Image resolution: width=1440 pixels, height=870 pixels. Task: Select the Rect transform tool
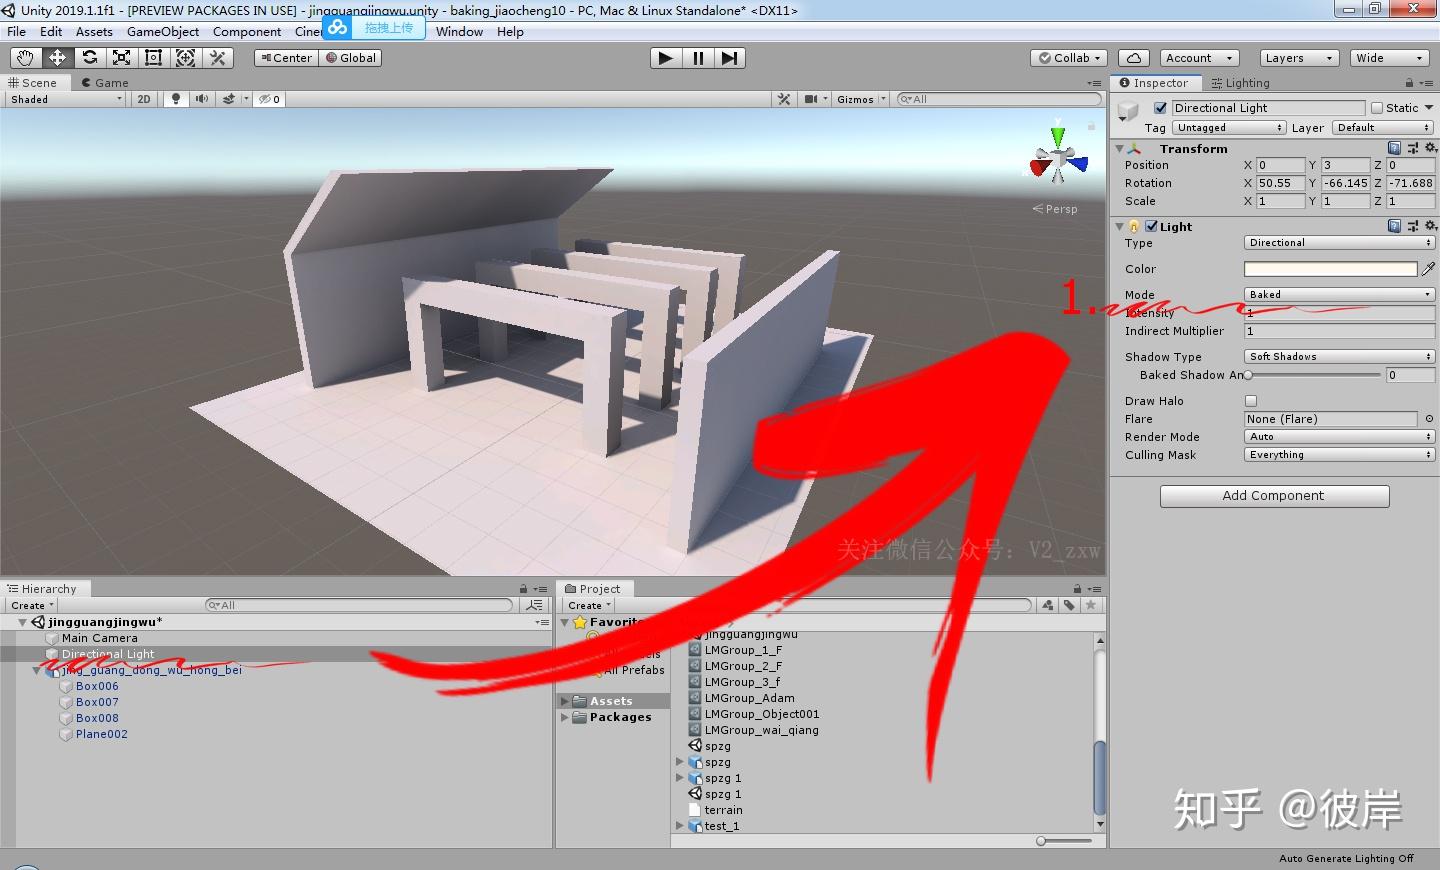click(x=153, y=58)
